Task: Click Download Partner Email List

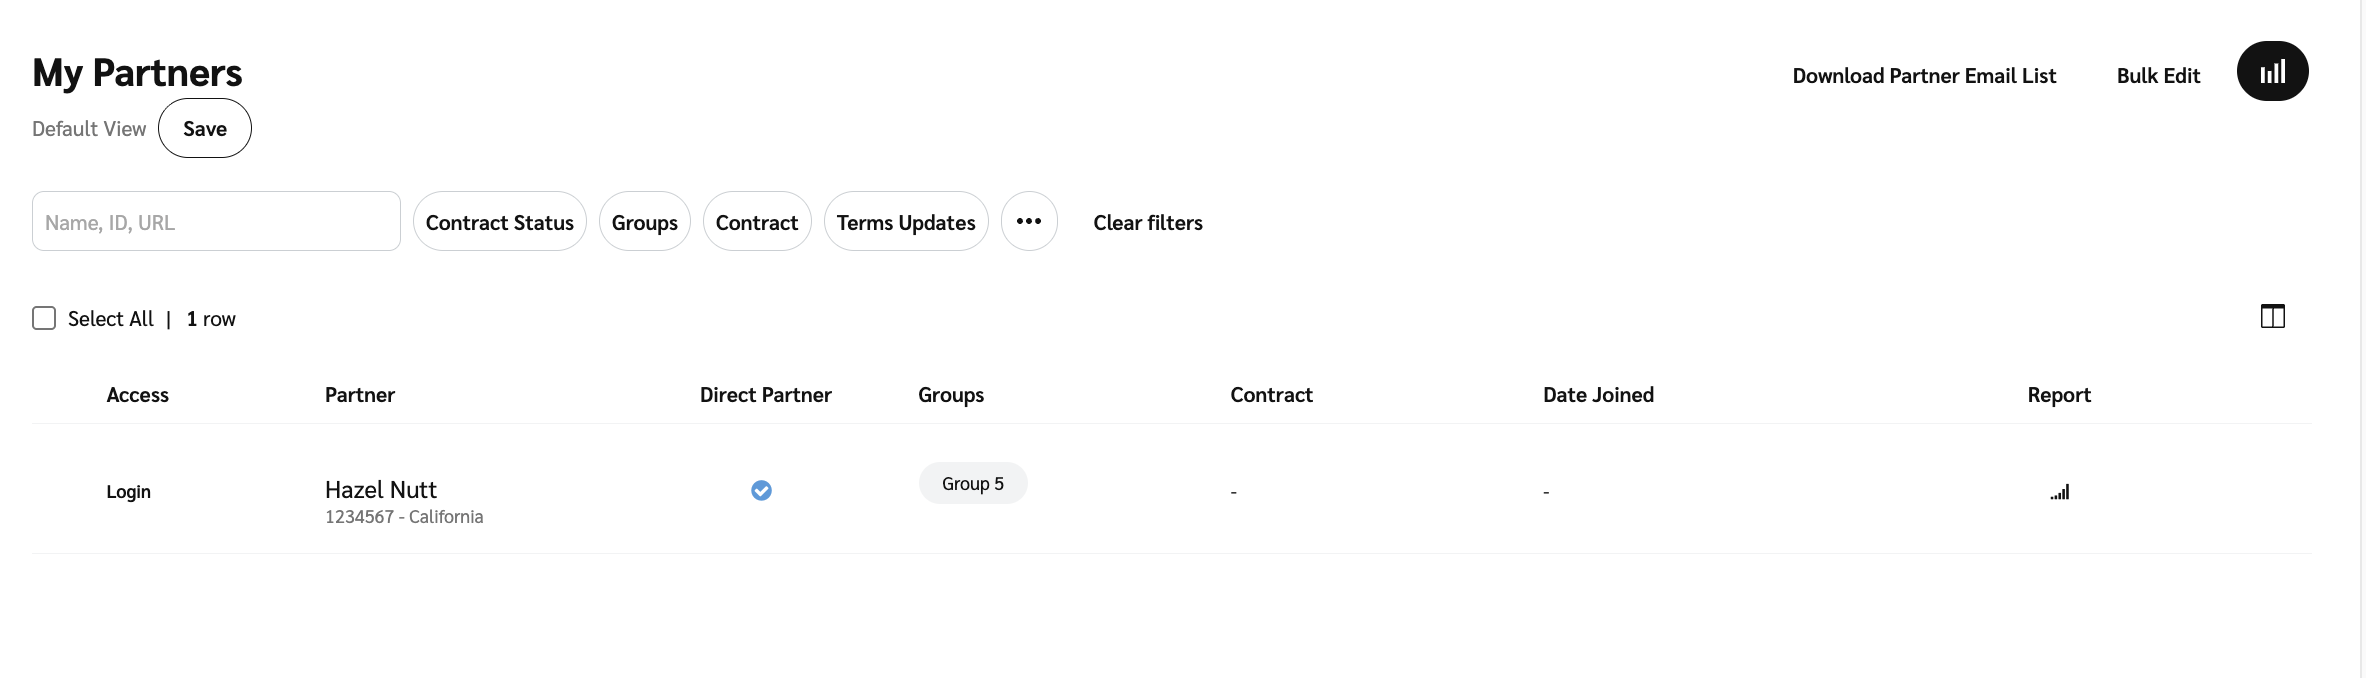Action: coord(1924,76)
